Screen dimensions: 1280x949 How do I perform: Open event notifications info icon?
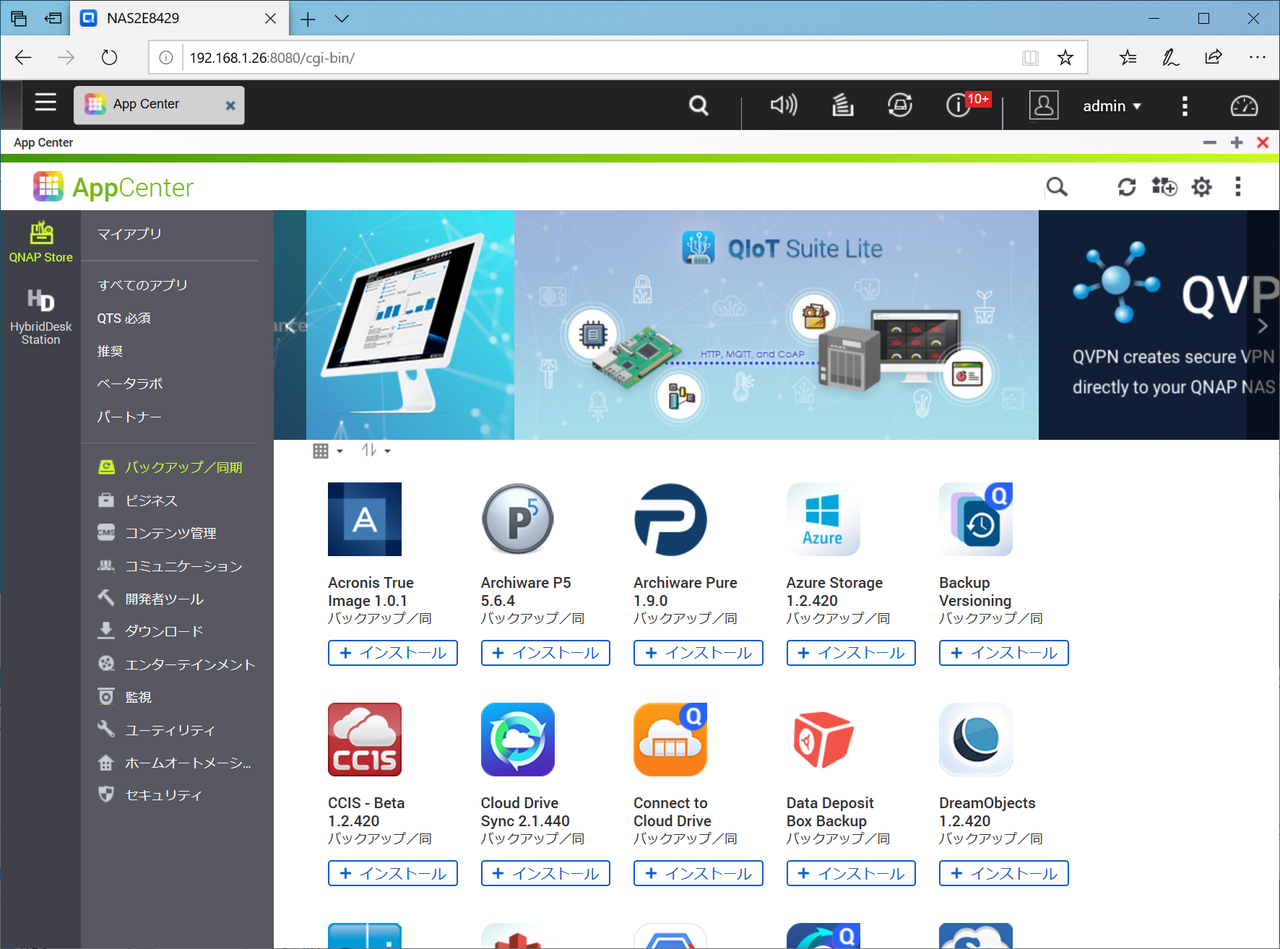click(958, 105)
